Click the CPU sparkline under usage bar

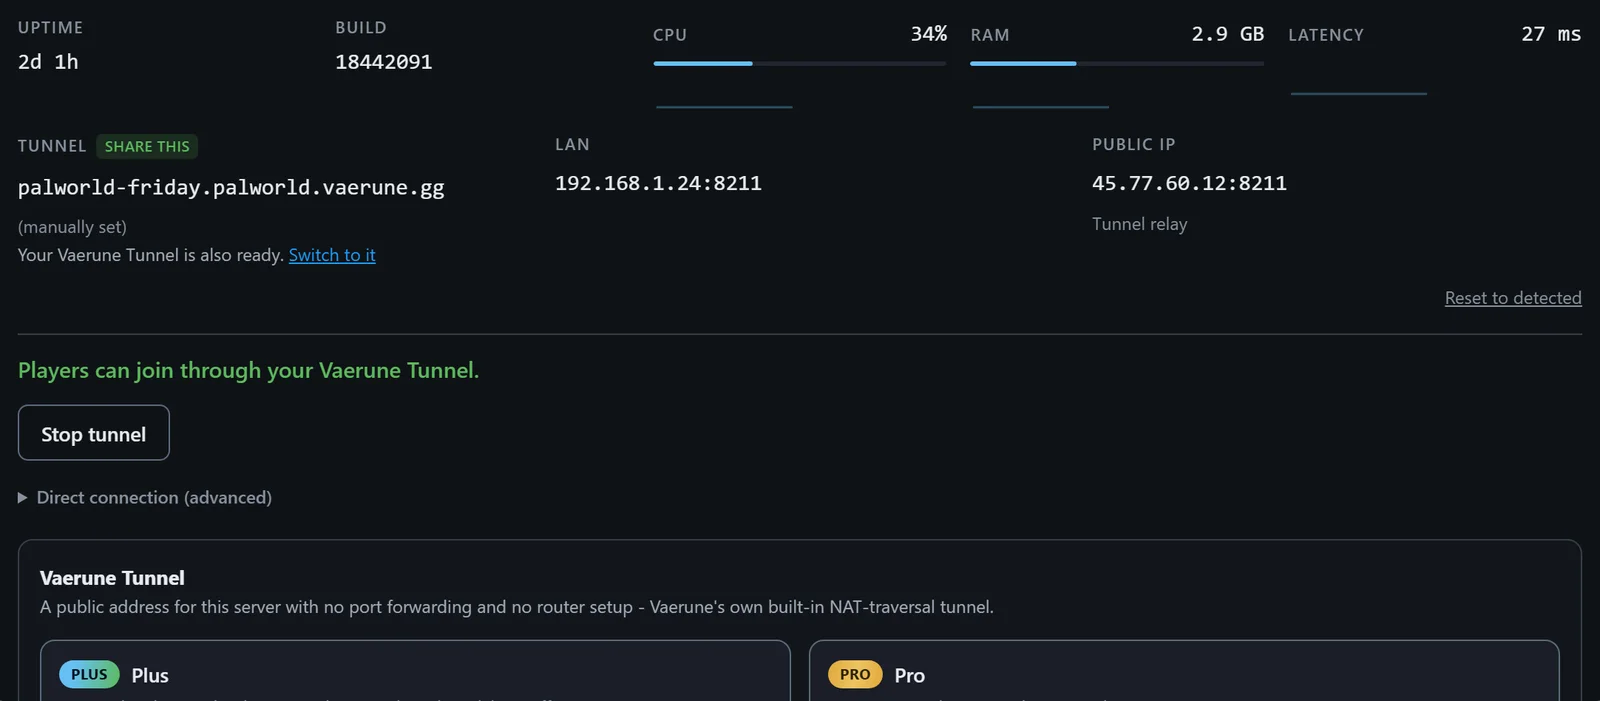(x=724, y=106)
